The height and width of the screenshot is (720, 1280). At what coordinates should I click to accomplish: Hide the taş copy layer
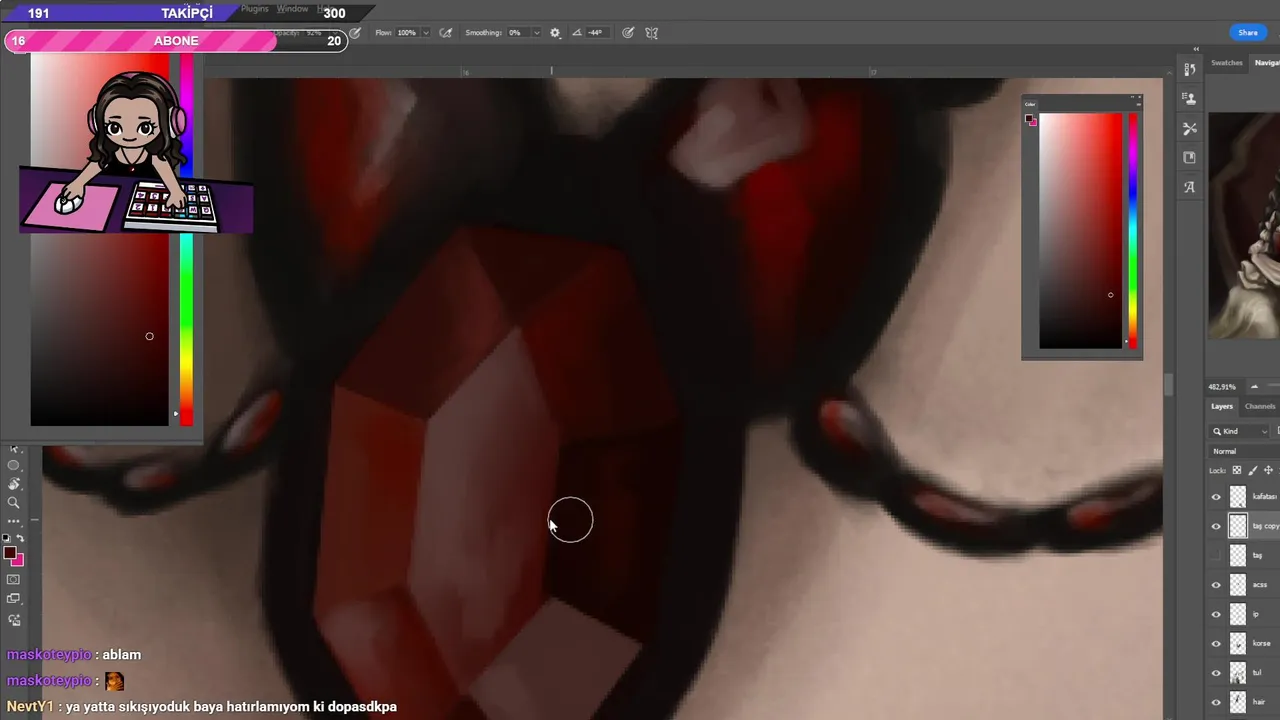pos(1216,526)
